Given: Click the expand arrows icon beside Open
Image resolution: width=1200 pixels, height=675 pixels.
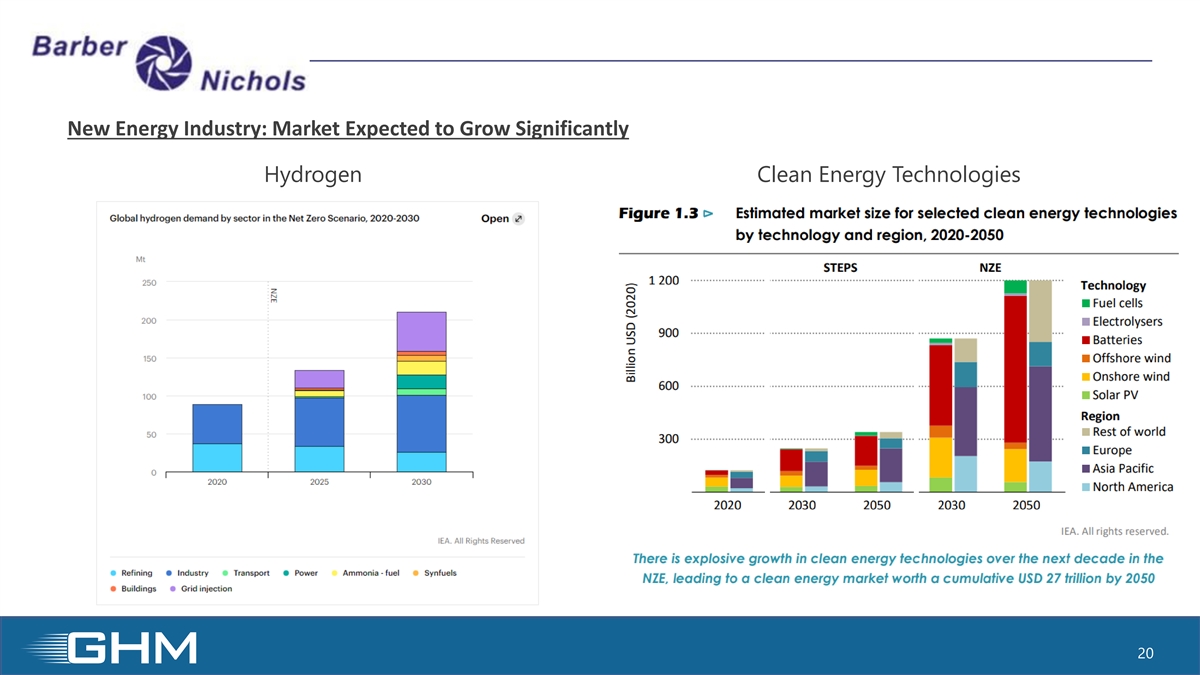Looking at the screenshot, I should [518, 219].
